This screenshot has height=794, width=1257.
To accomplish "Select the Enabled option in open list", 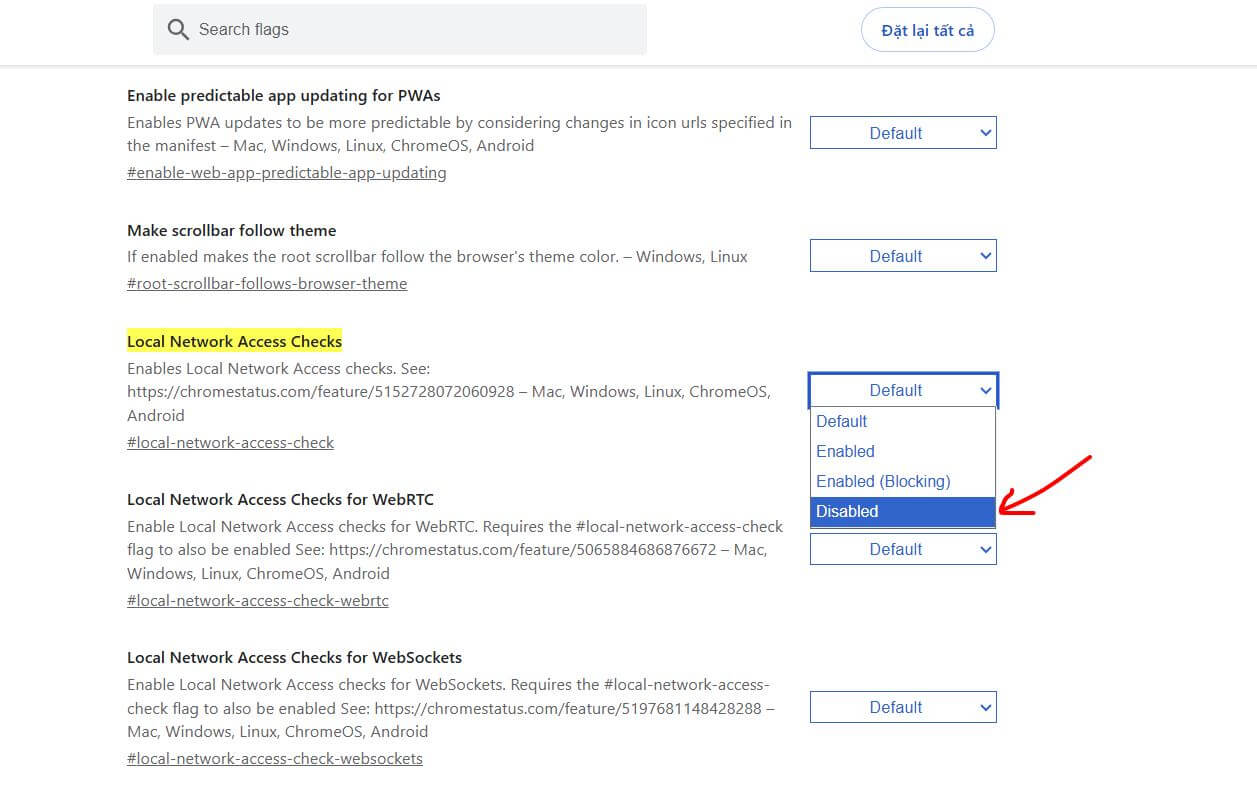I will [x=903, y=451].
